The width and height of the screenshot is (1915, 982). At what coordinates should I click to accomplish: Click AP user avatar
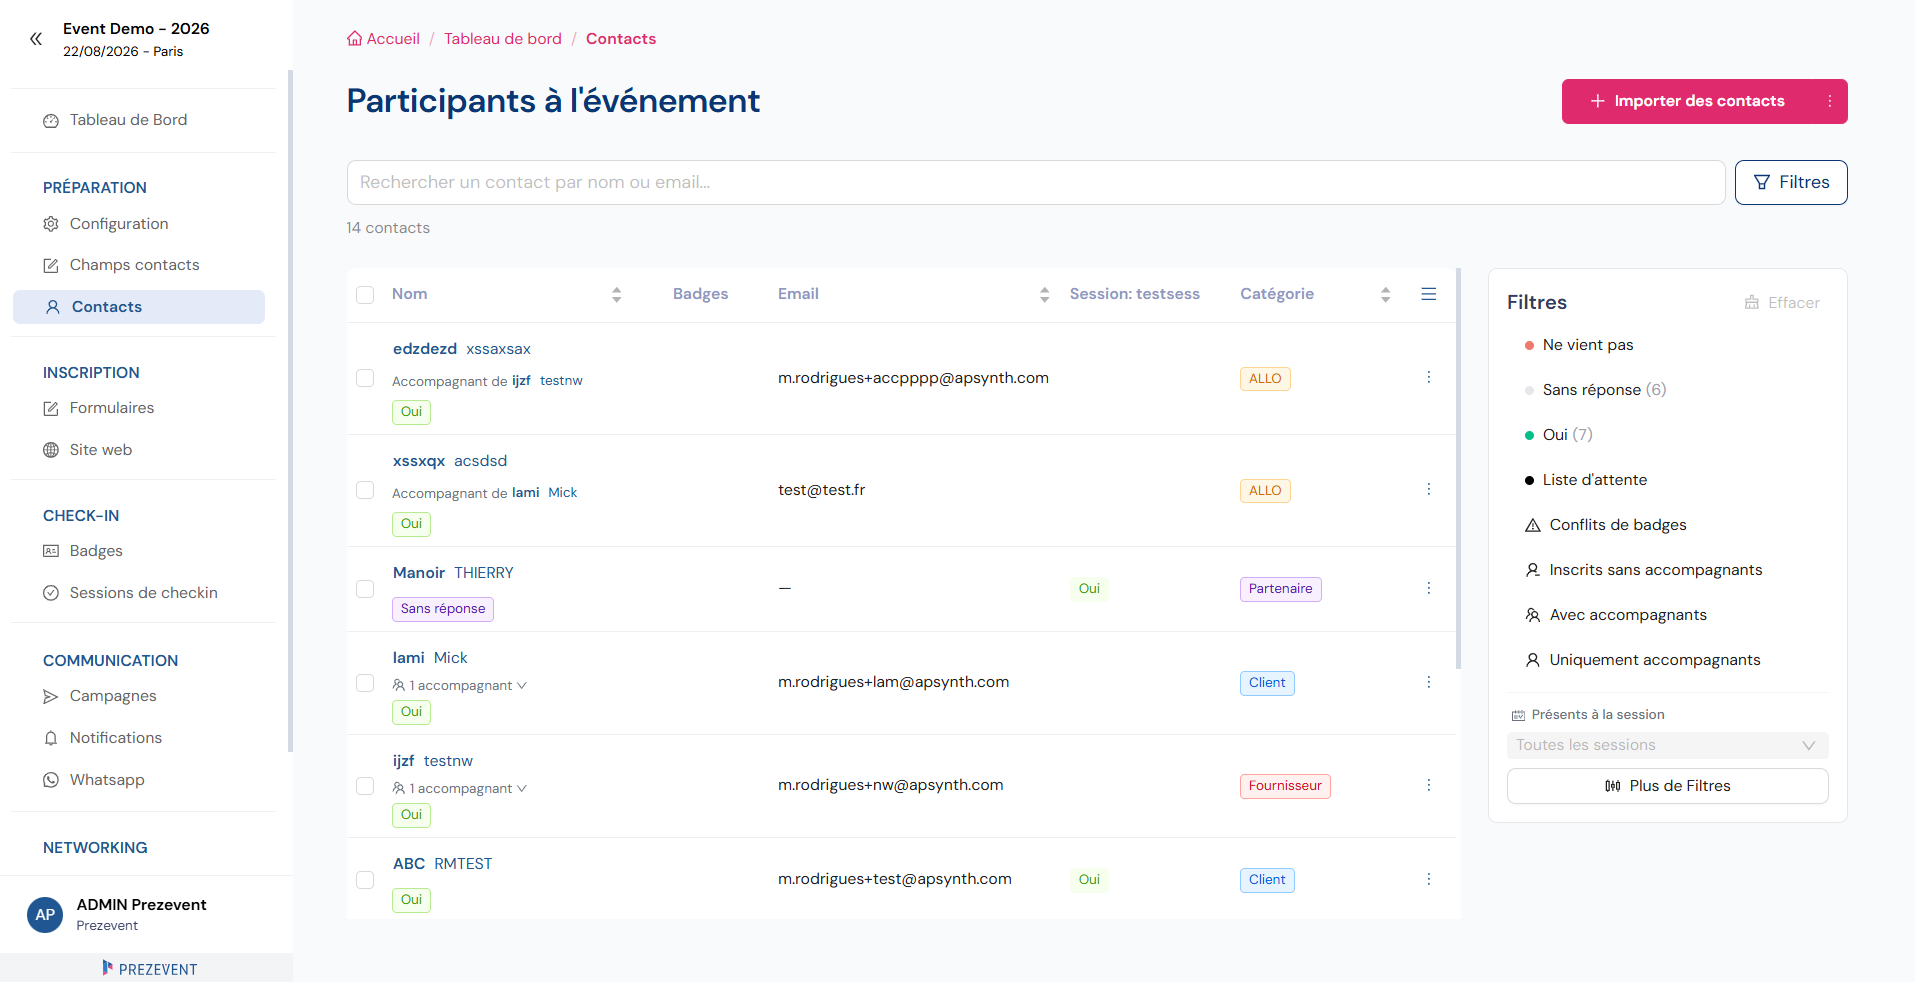click(45, 914)
